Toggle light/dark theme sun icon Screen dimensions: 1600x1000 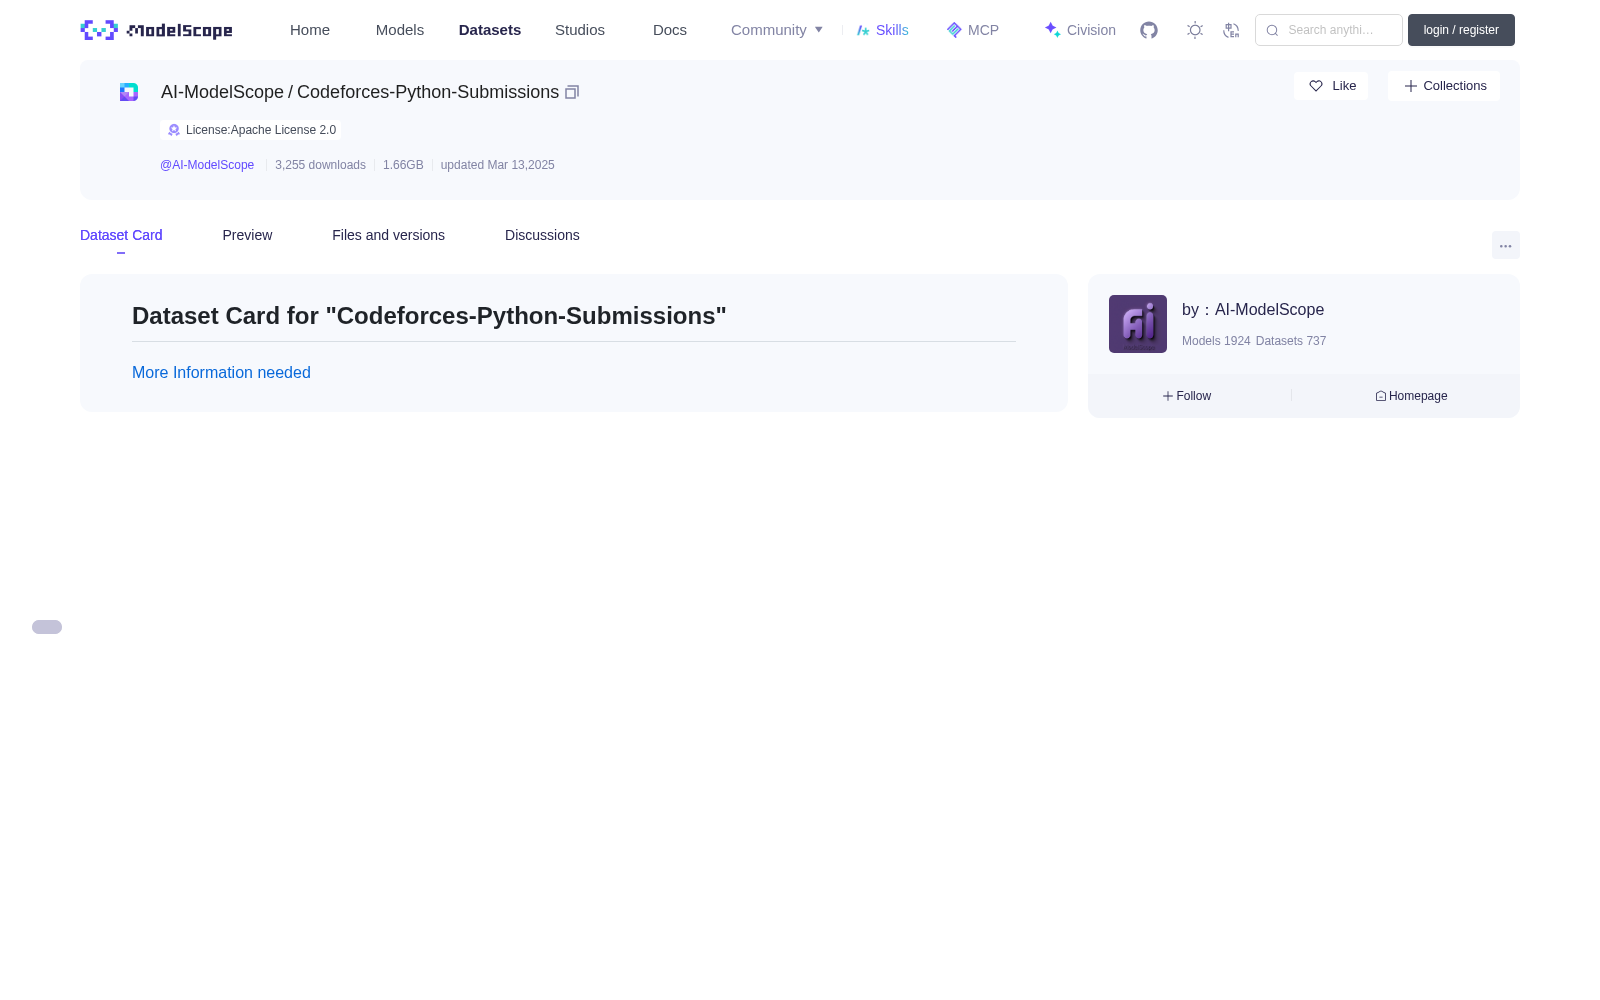[1195, 30]
